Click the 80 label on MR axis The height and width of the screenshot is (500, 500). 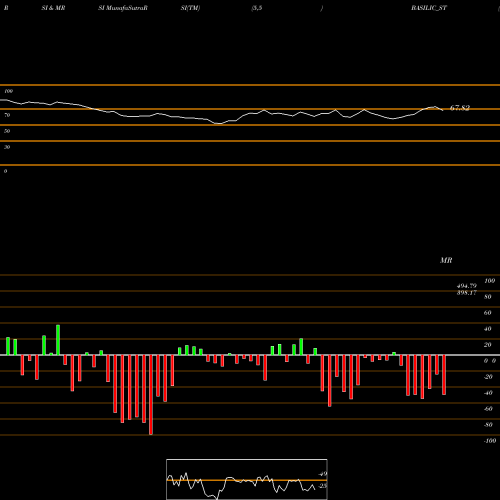point(488,297)
